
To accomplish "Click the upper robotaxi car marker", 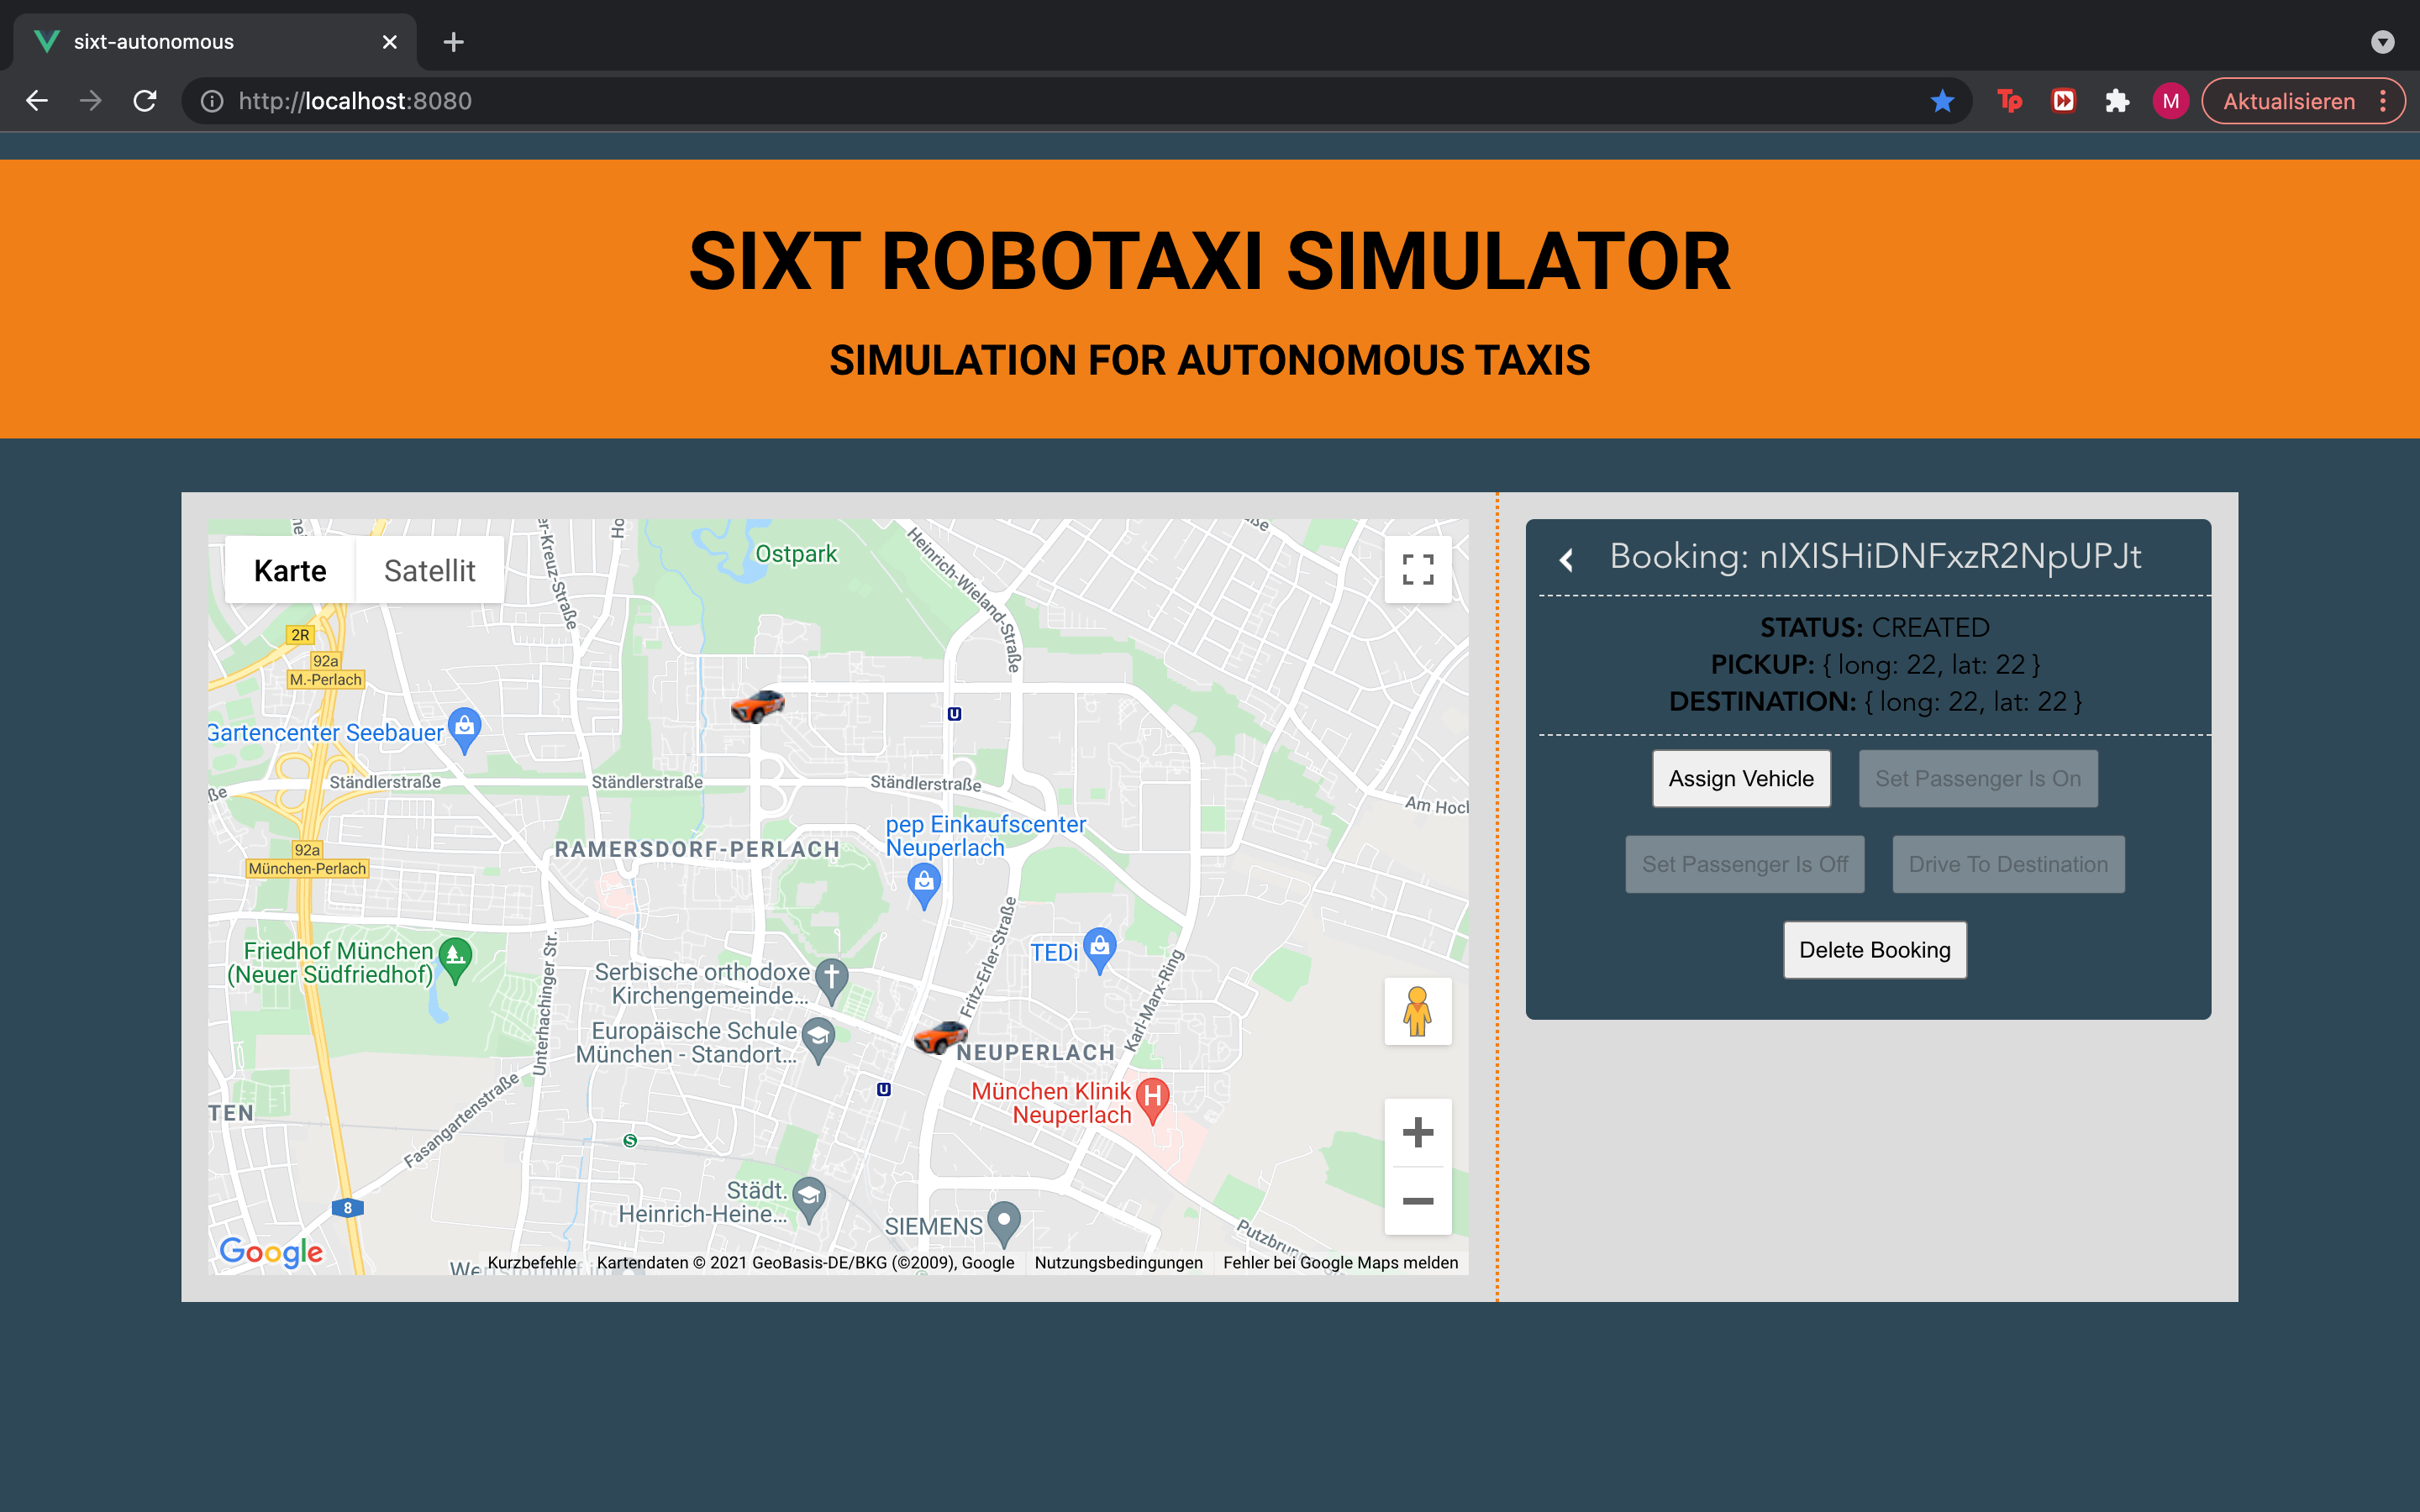I will [x=757, y=706].
